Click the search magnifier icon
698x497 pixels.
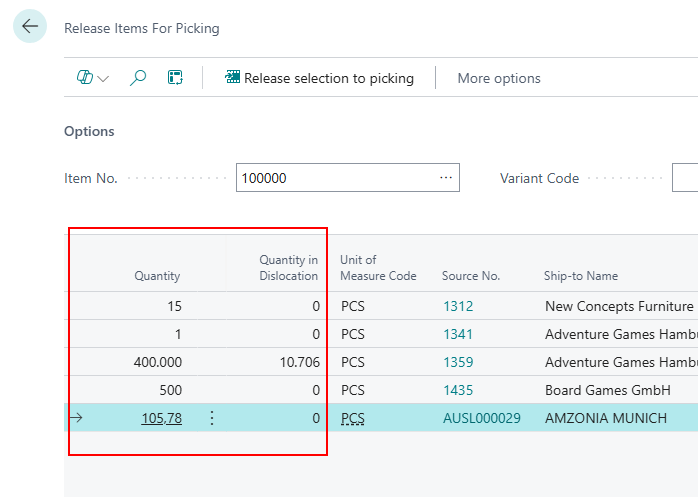[x=138, y=78]
